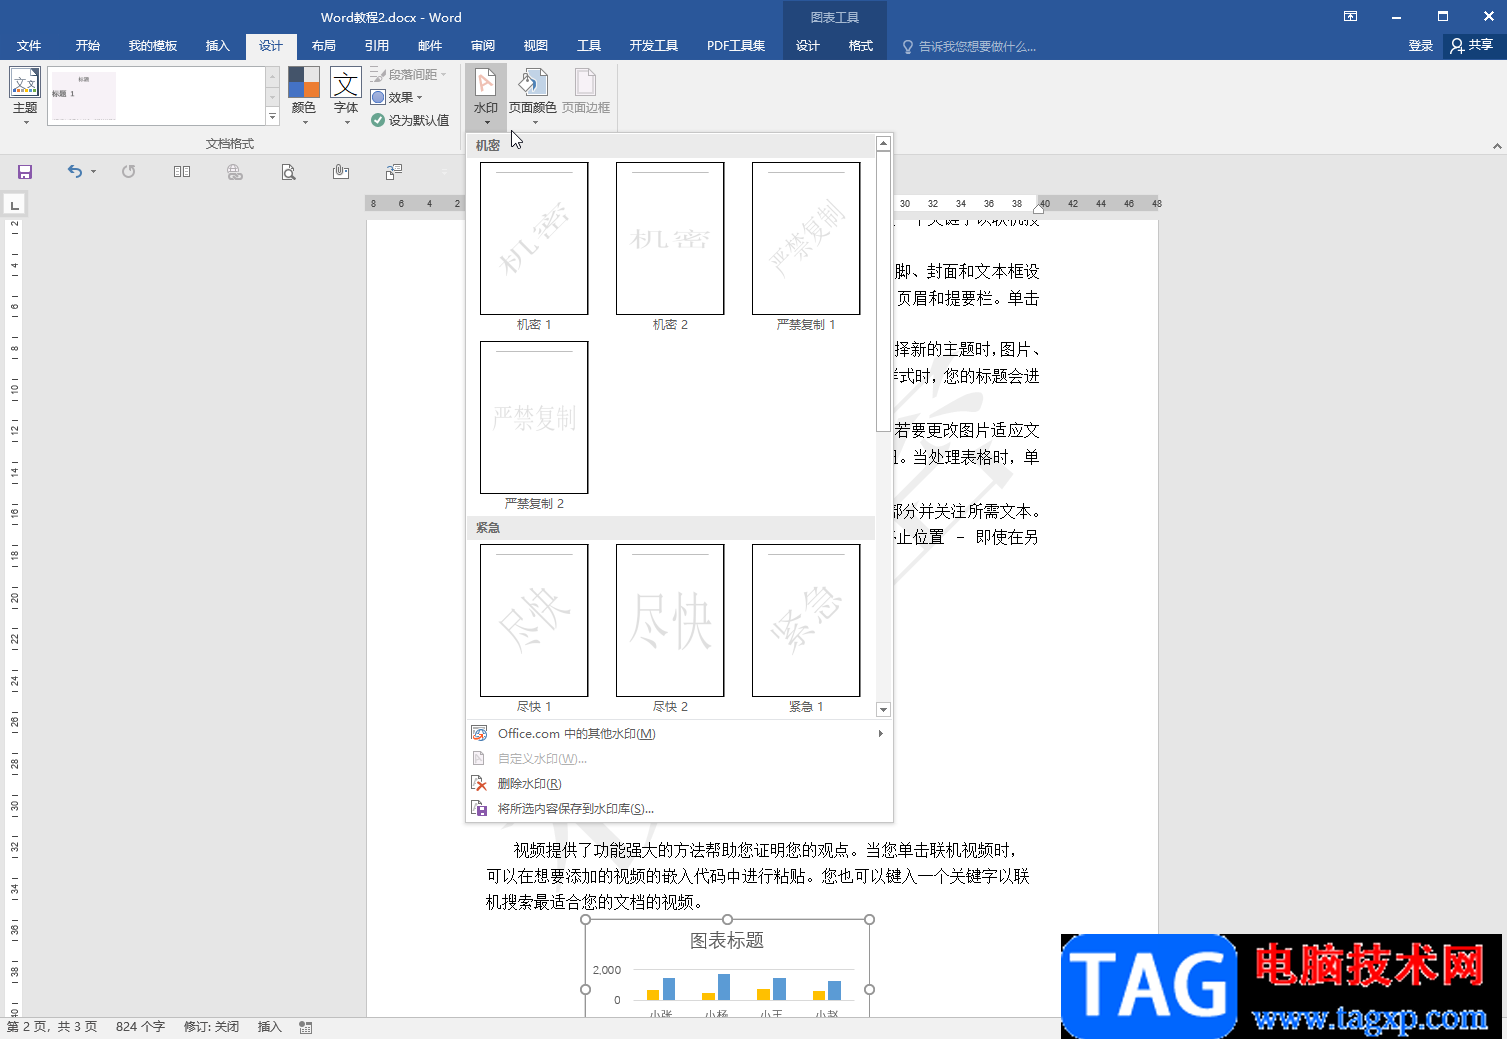The width and height of the screenshot is (1507, 1039).
Task: Click the last quick toolbar document icon
Action: pyautogui.click(x=394, y=172)
